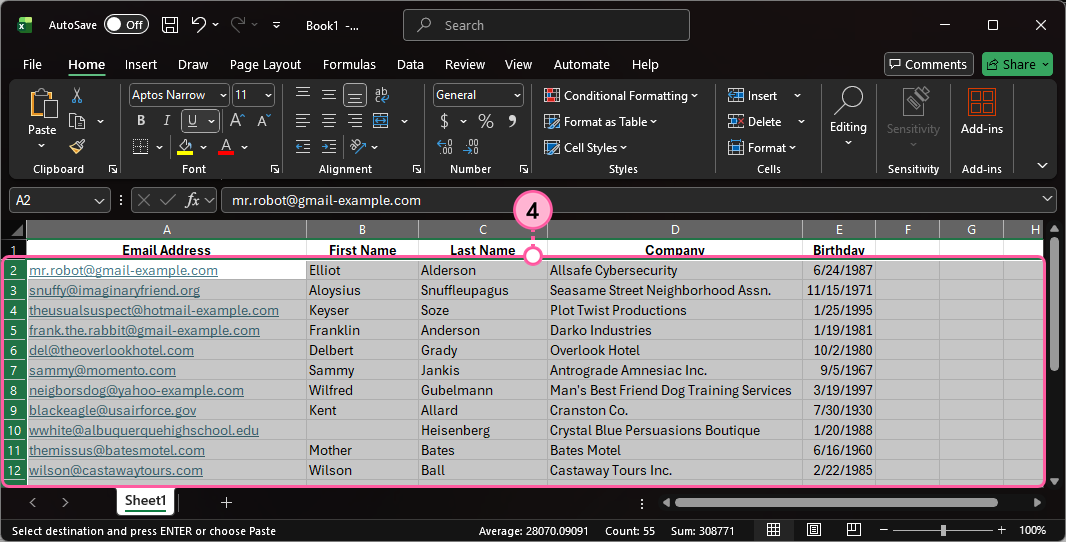
Task: Click the Cut scissors icon
Action: pyautogui.click(x=77, y=95)
